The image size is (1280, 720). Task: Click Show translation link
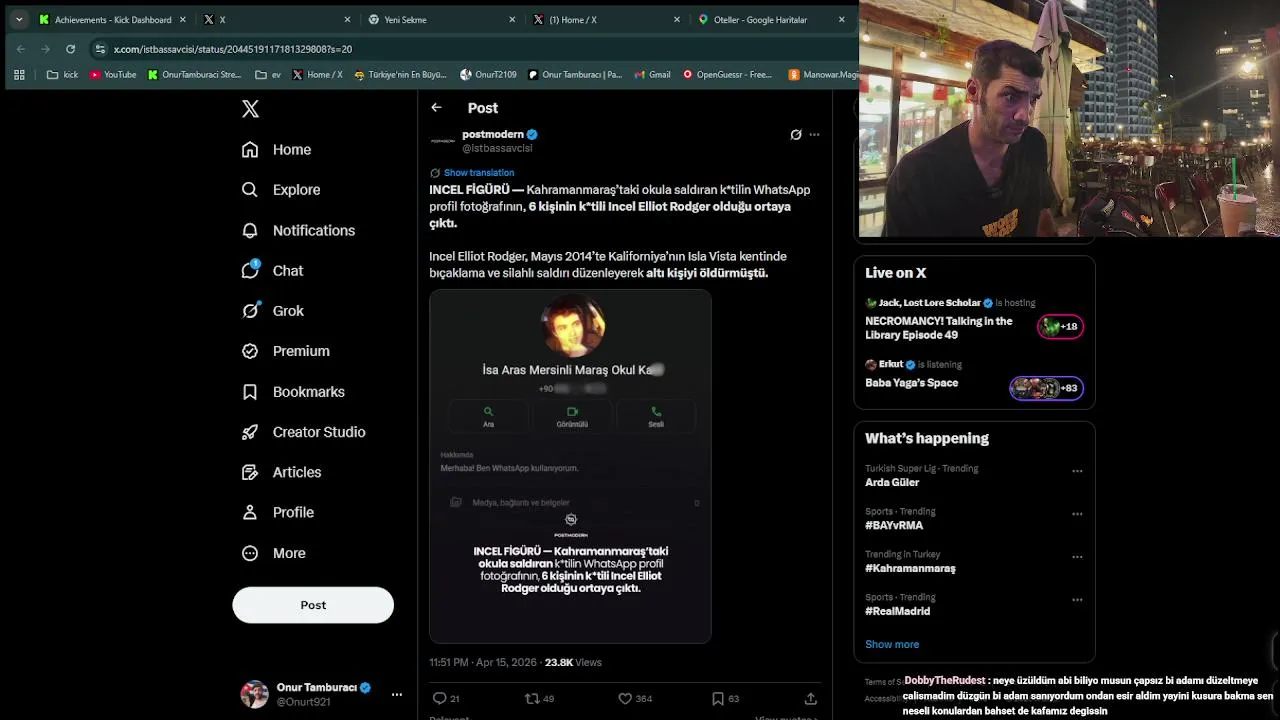(x=479, y=173)
